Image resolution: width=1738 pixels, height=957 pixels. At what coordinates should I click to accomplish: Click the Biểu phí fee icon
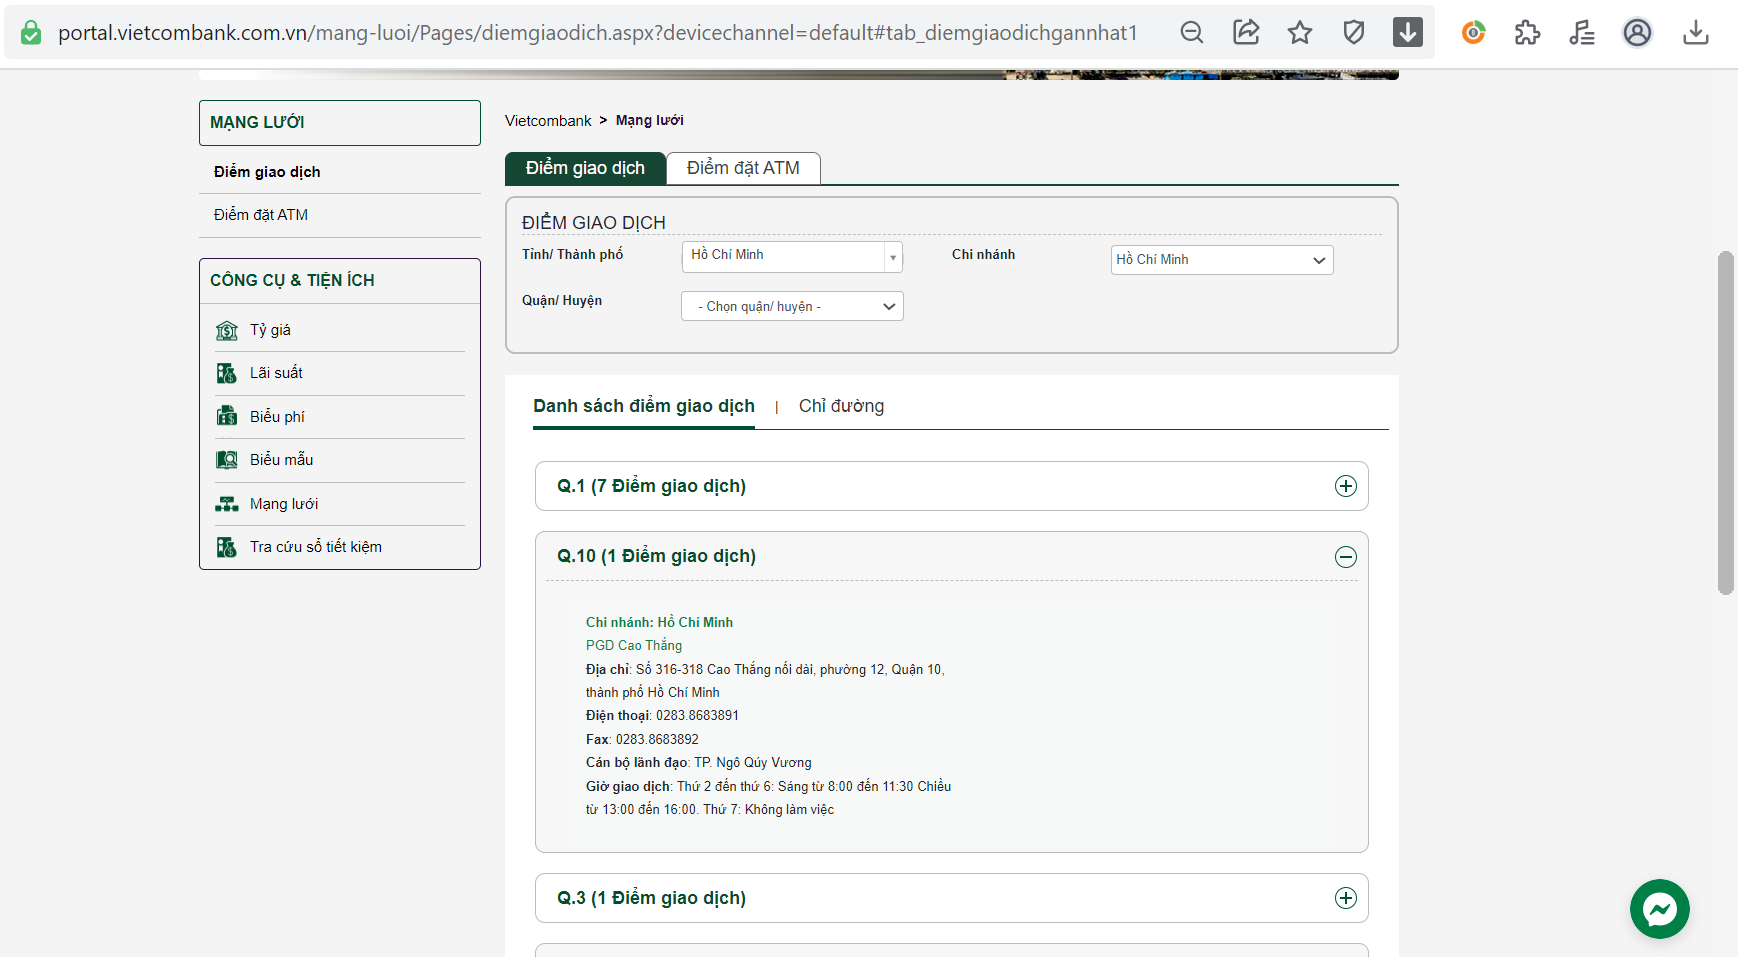pyautogui.click(x=227, y=416)
